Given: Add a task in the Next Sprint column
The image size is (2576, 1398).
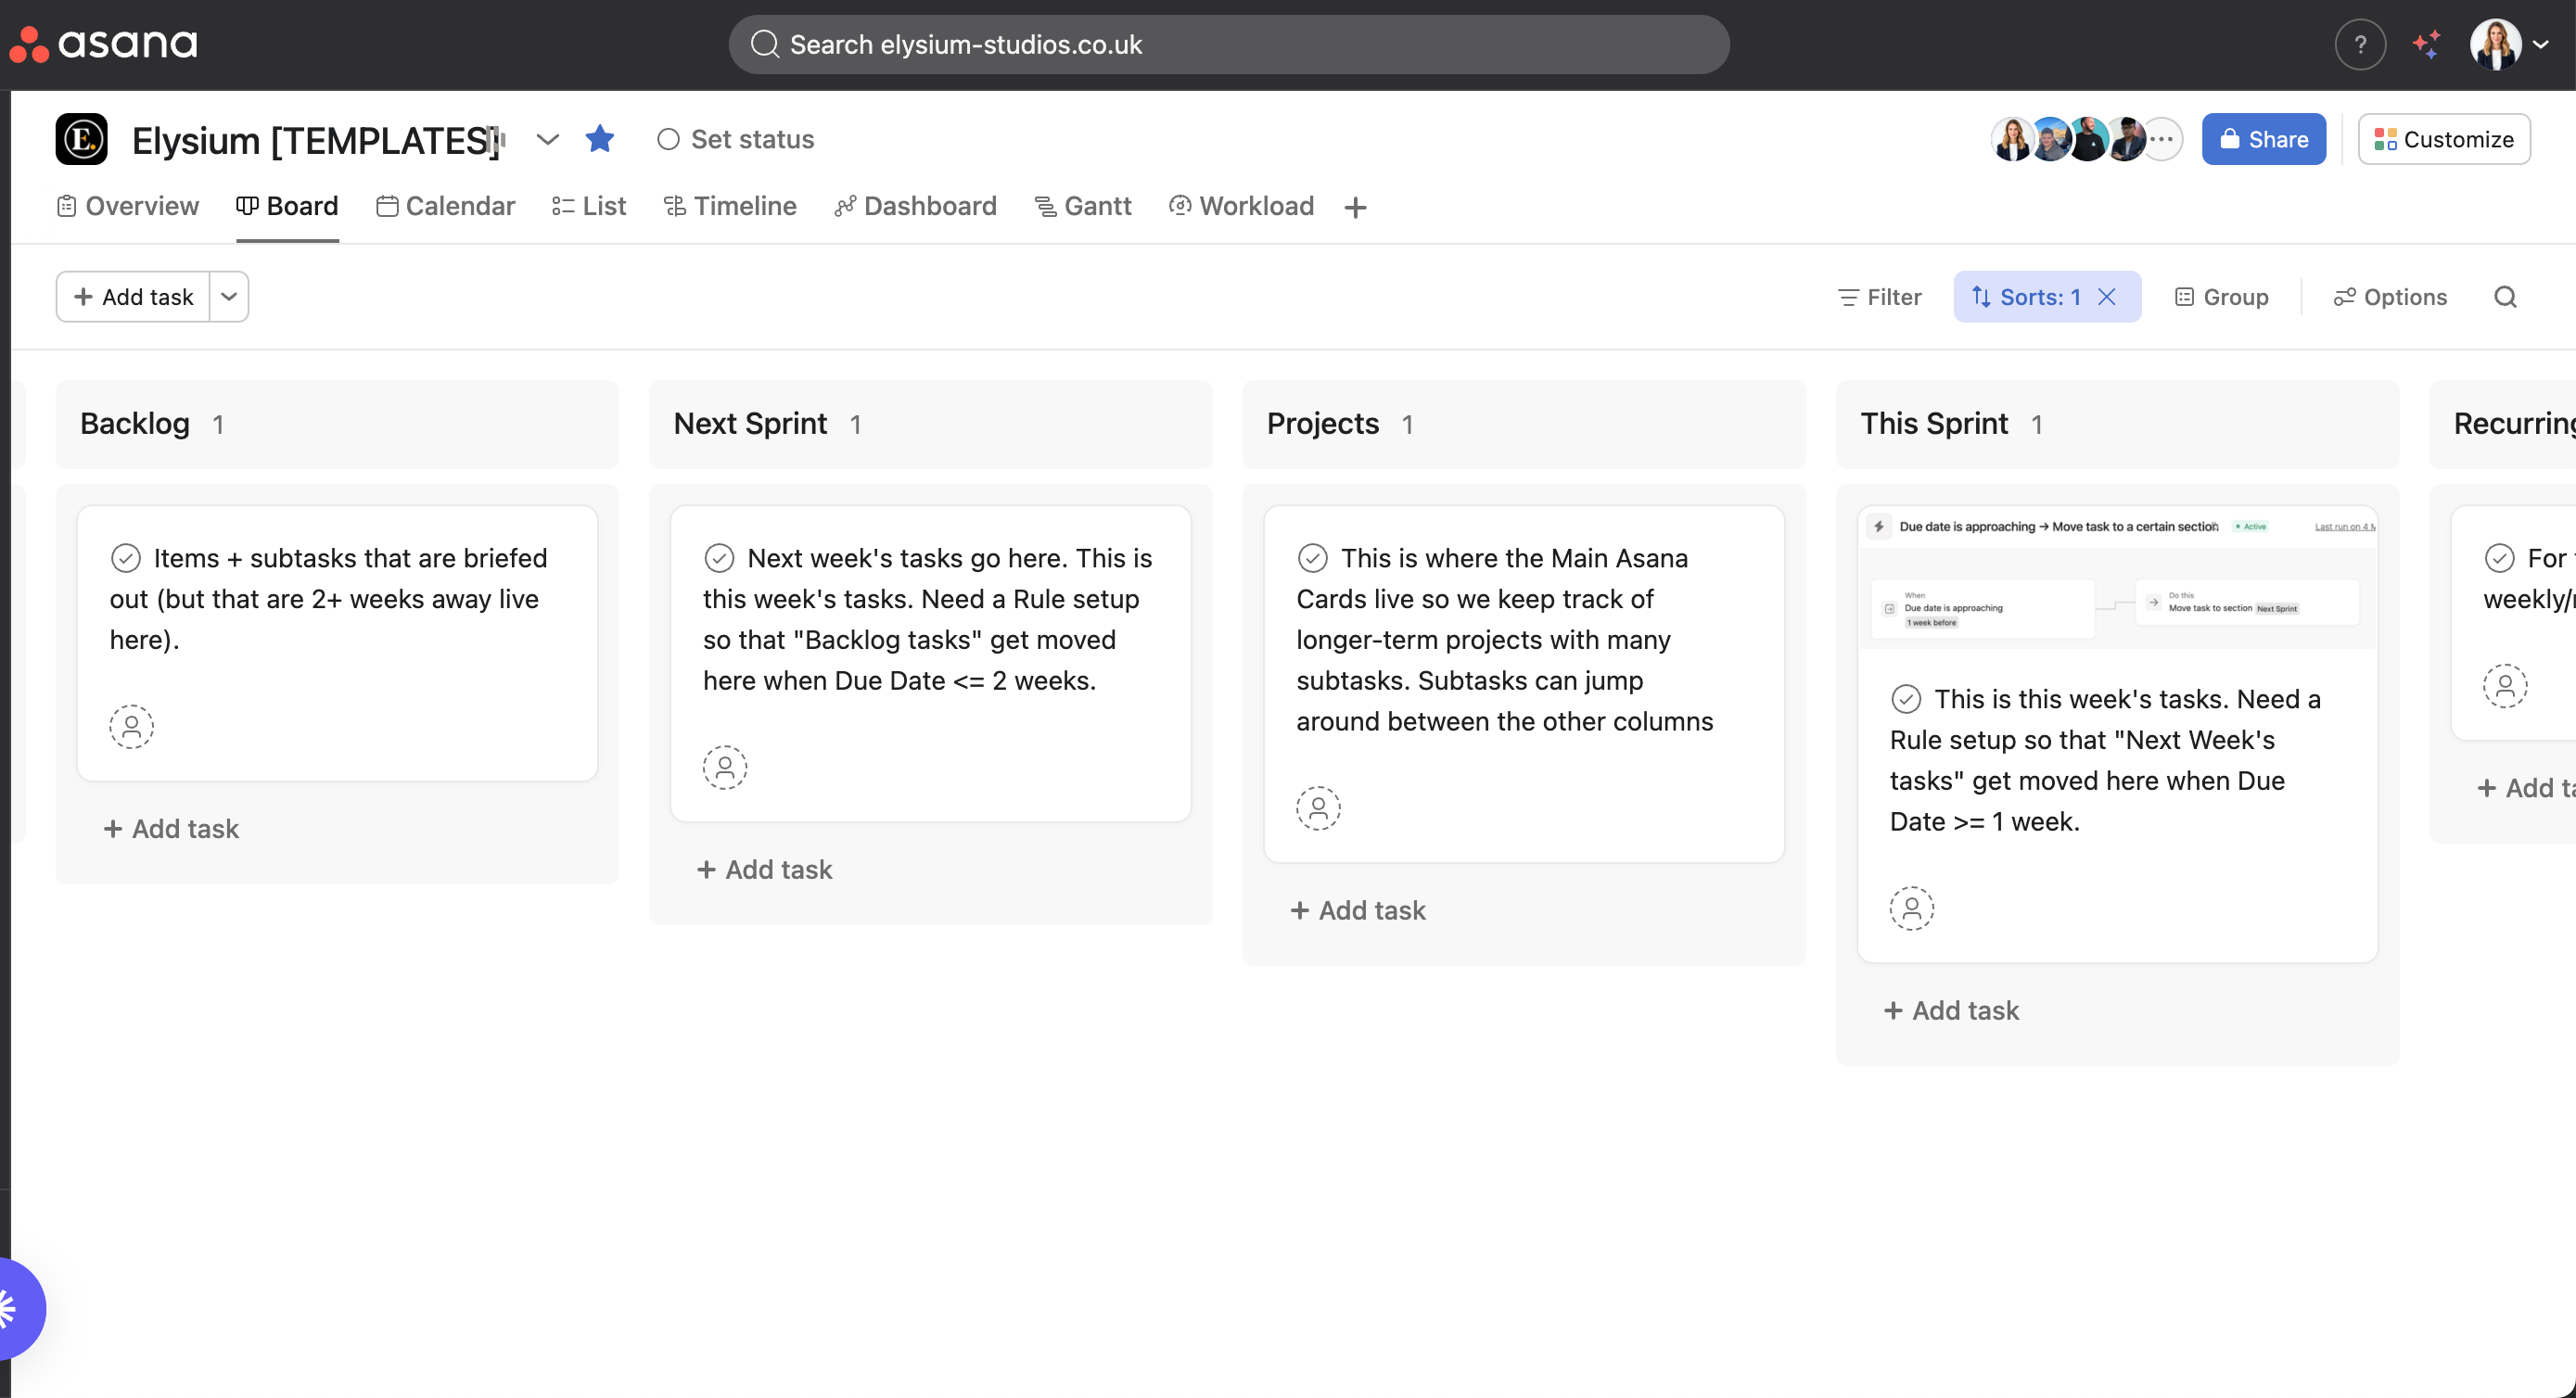Looking at the screenshot, I should click(x=765, y=870).
